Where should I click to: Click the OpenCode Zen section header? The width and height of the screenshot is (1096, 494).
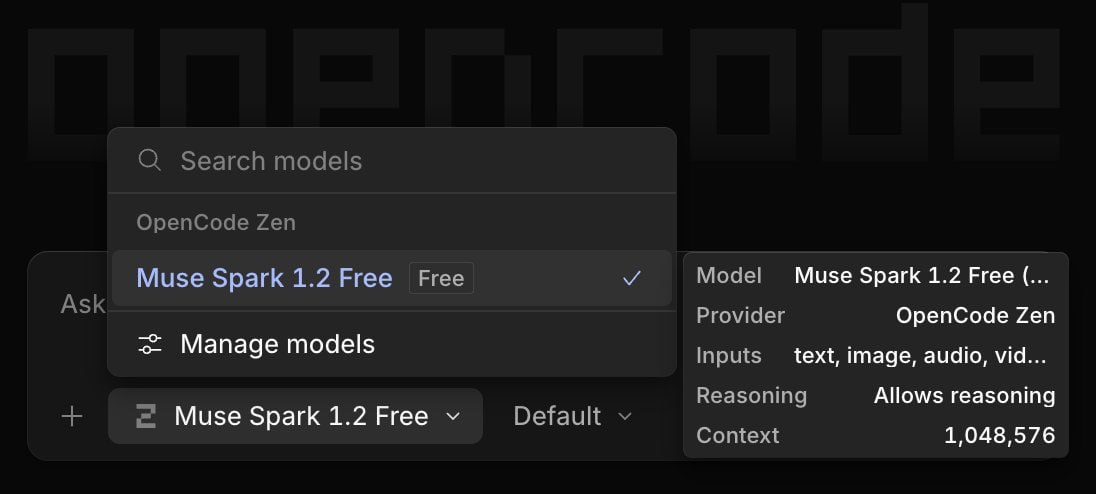216,222
